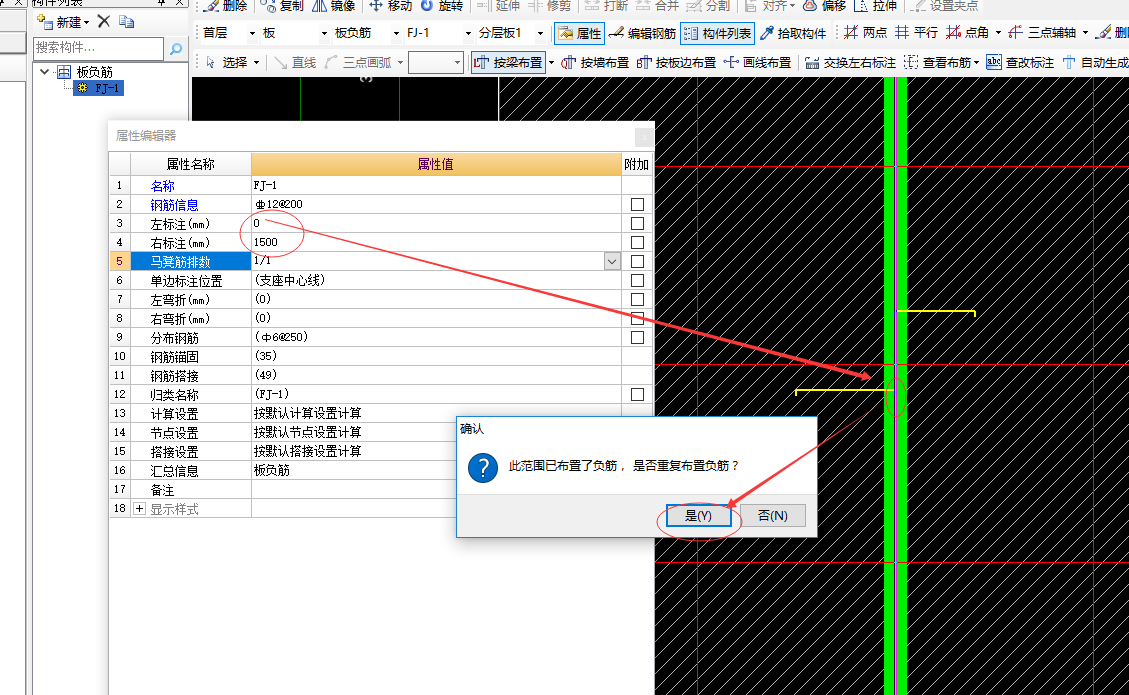Tick the 附加 checkbox for 左标注(mm) row
The width and height of the screenshot is (1129, 695).
637,223
